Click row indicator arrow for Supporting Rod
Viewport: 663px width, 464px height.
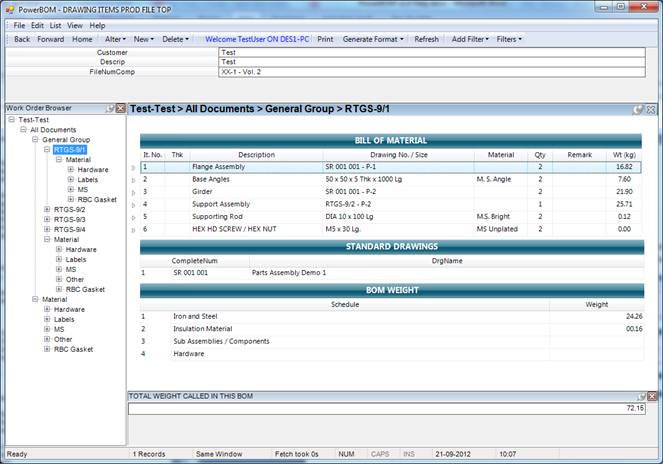pos(134,216)
